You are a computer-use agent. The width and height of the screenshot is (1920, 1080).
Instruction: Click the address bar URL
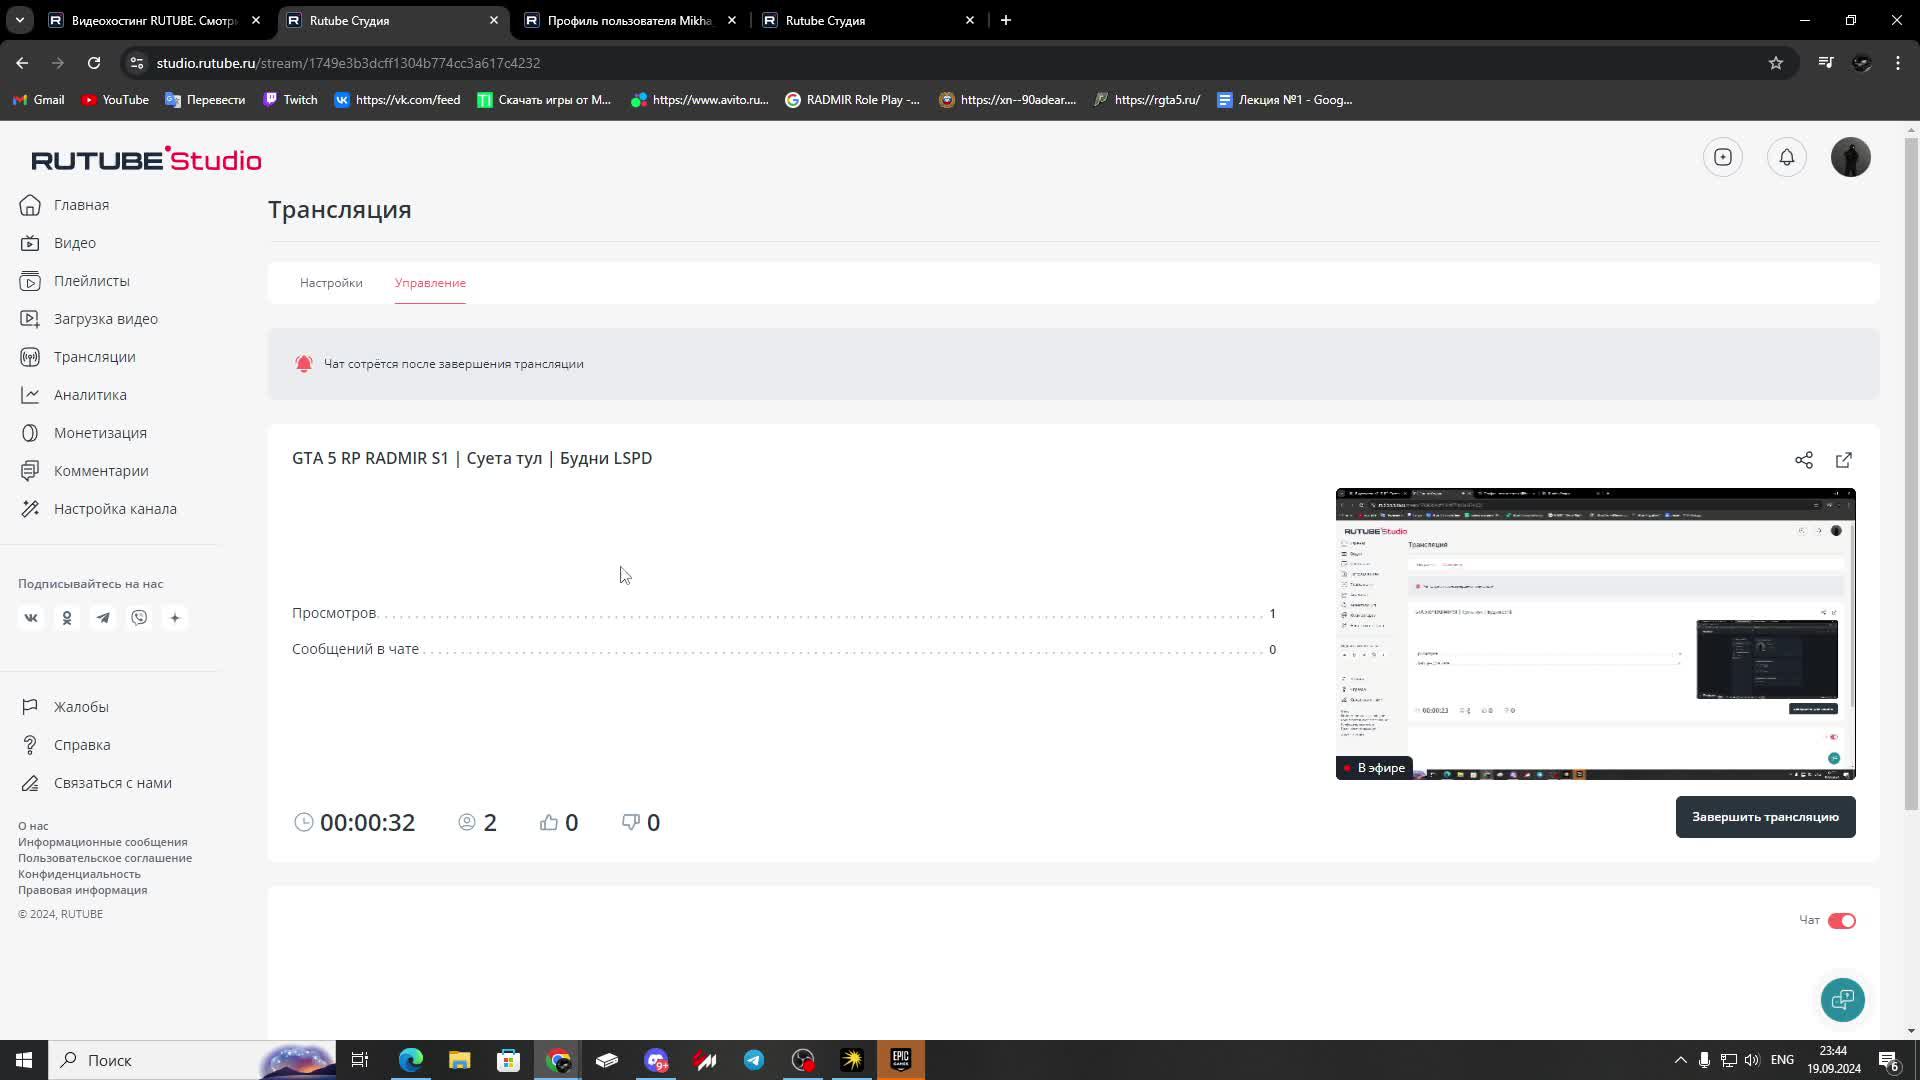click(348, 63)
